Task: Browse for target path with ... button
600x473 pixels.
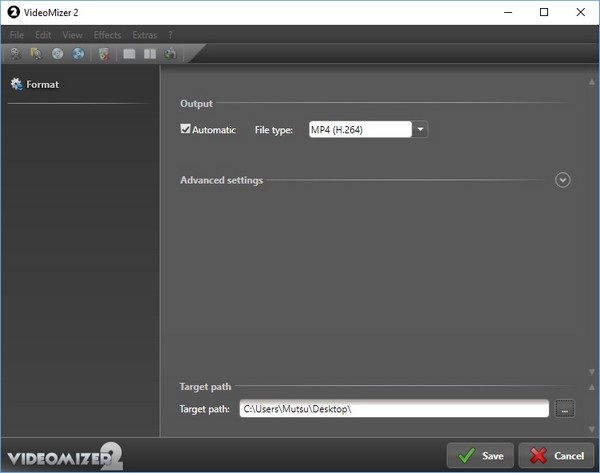Action: [564, 409]
